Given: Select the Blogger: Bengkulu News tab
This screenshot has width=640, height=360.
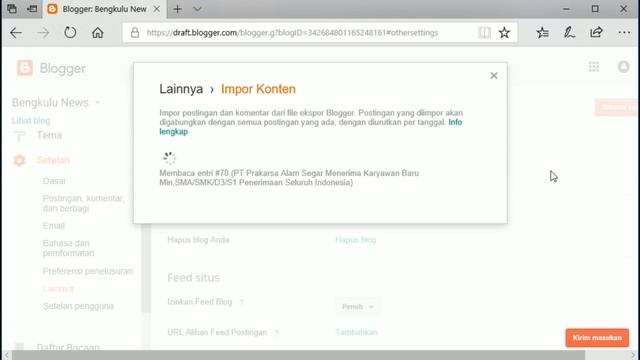Looking at the screenshot, I should tap(104, 9).
